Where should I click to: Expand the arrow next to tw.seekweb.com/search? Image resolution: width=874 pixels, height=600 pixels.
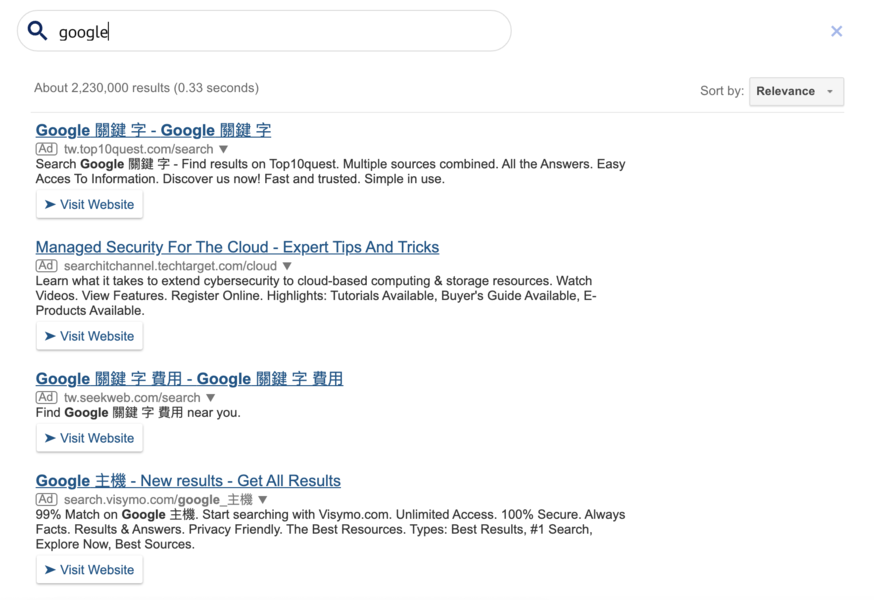point(211,398)
